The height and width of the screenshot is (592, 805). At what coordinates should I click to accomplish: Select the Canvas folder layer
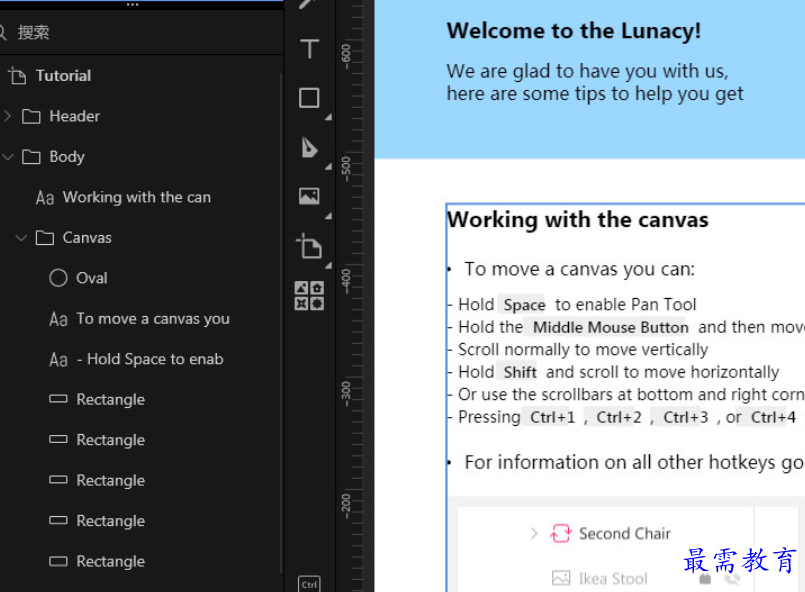click(141, 238)
